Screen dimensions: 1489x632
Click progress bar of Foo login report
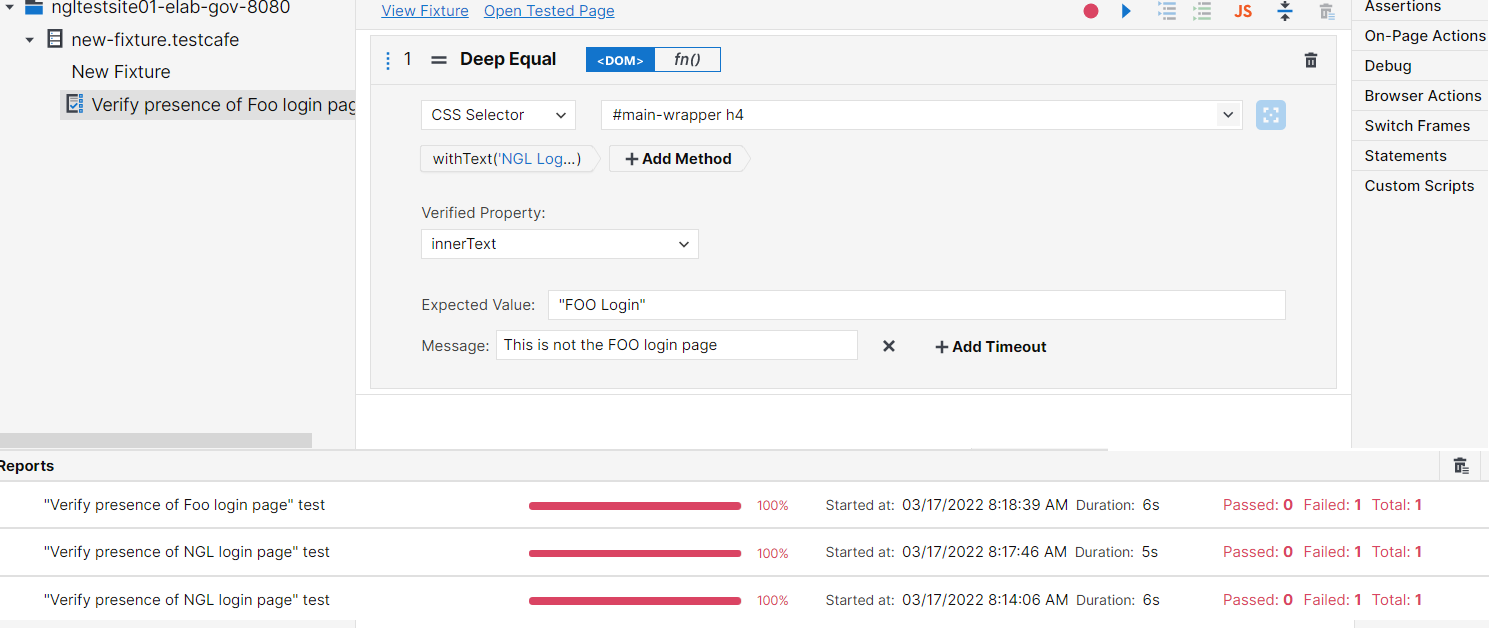click(635, 506)
